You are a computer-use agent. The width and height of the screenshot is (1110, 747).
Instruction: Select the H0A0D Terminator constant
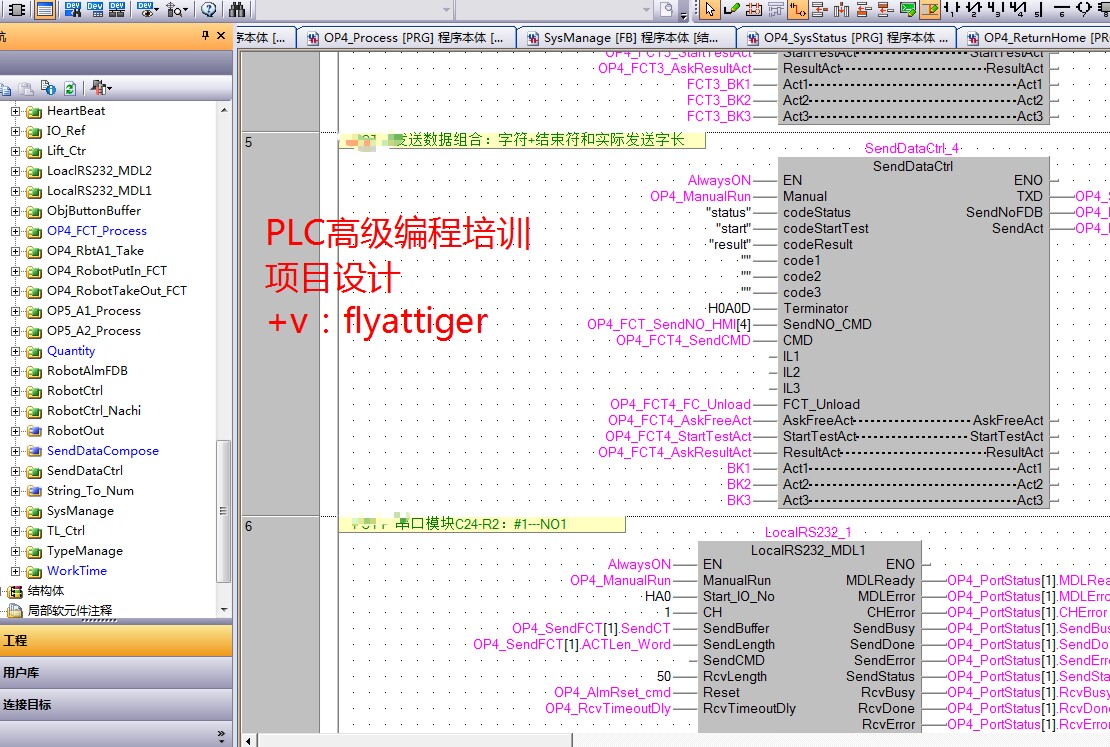pyautogui.click(x=728, y=308)
